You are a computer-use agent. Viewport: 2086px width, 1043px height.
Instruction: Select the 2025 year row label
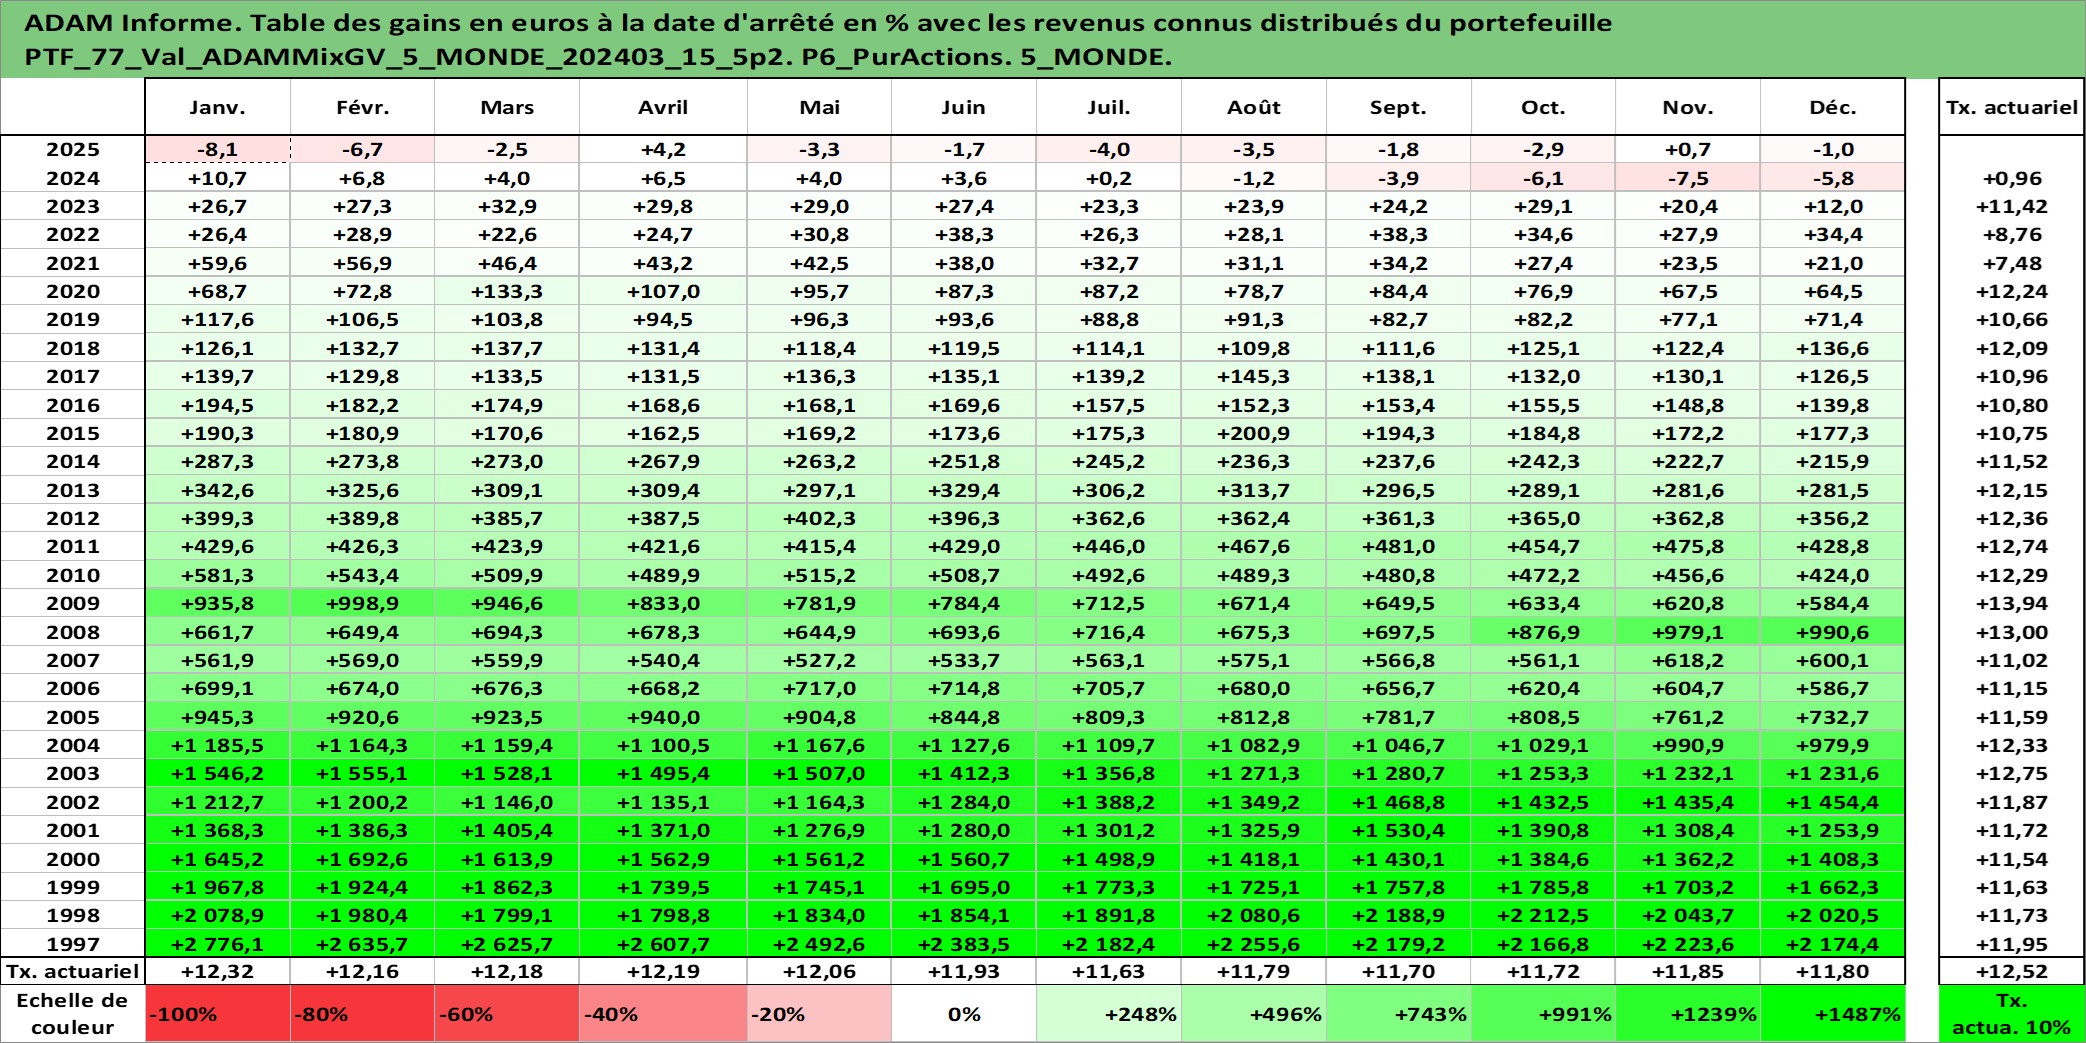point(73,149)
